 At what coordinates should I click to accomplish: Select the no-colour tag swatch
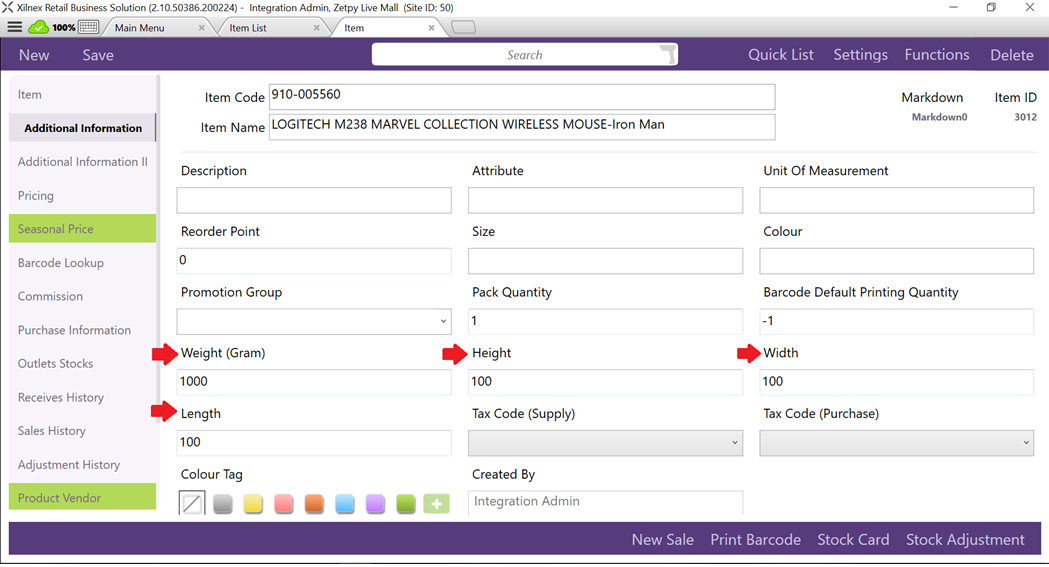click(x=192, y=503)
